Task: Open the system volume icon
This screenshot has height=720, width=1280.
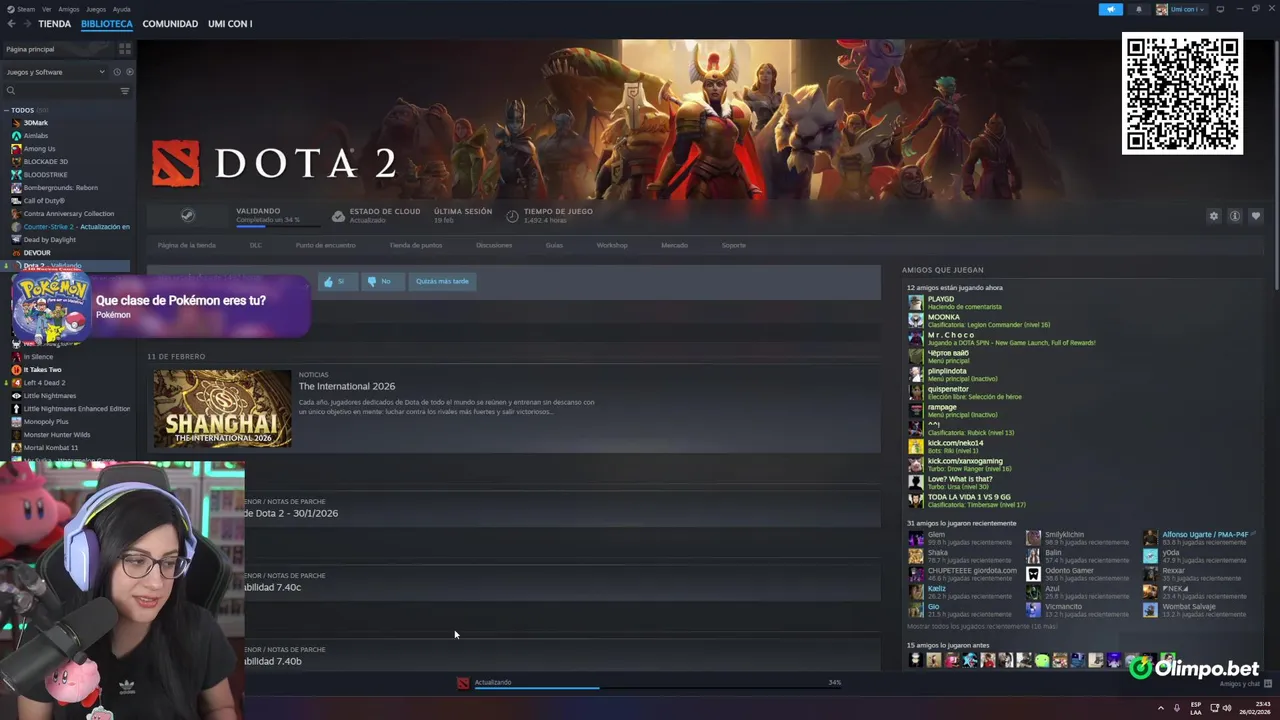Action: (1227, 708)
